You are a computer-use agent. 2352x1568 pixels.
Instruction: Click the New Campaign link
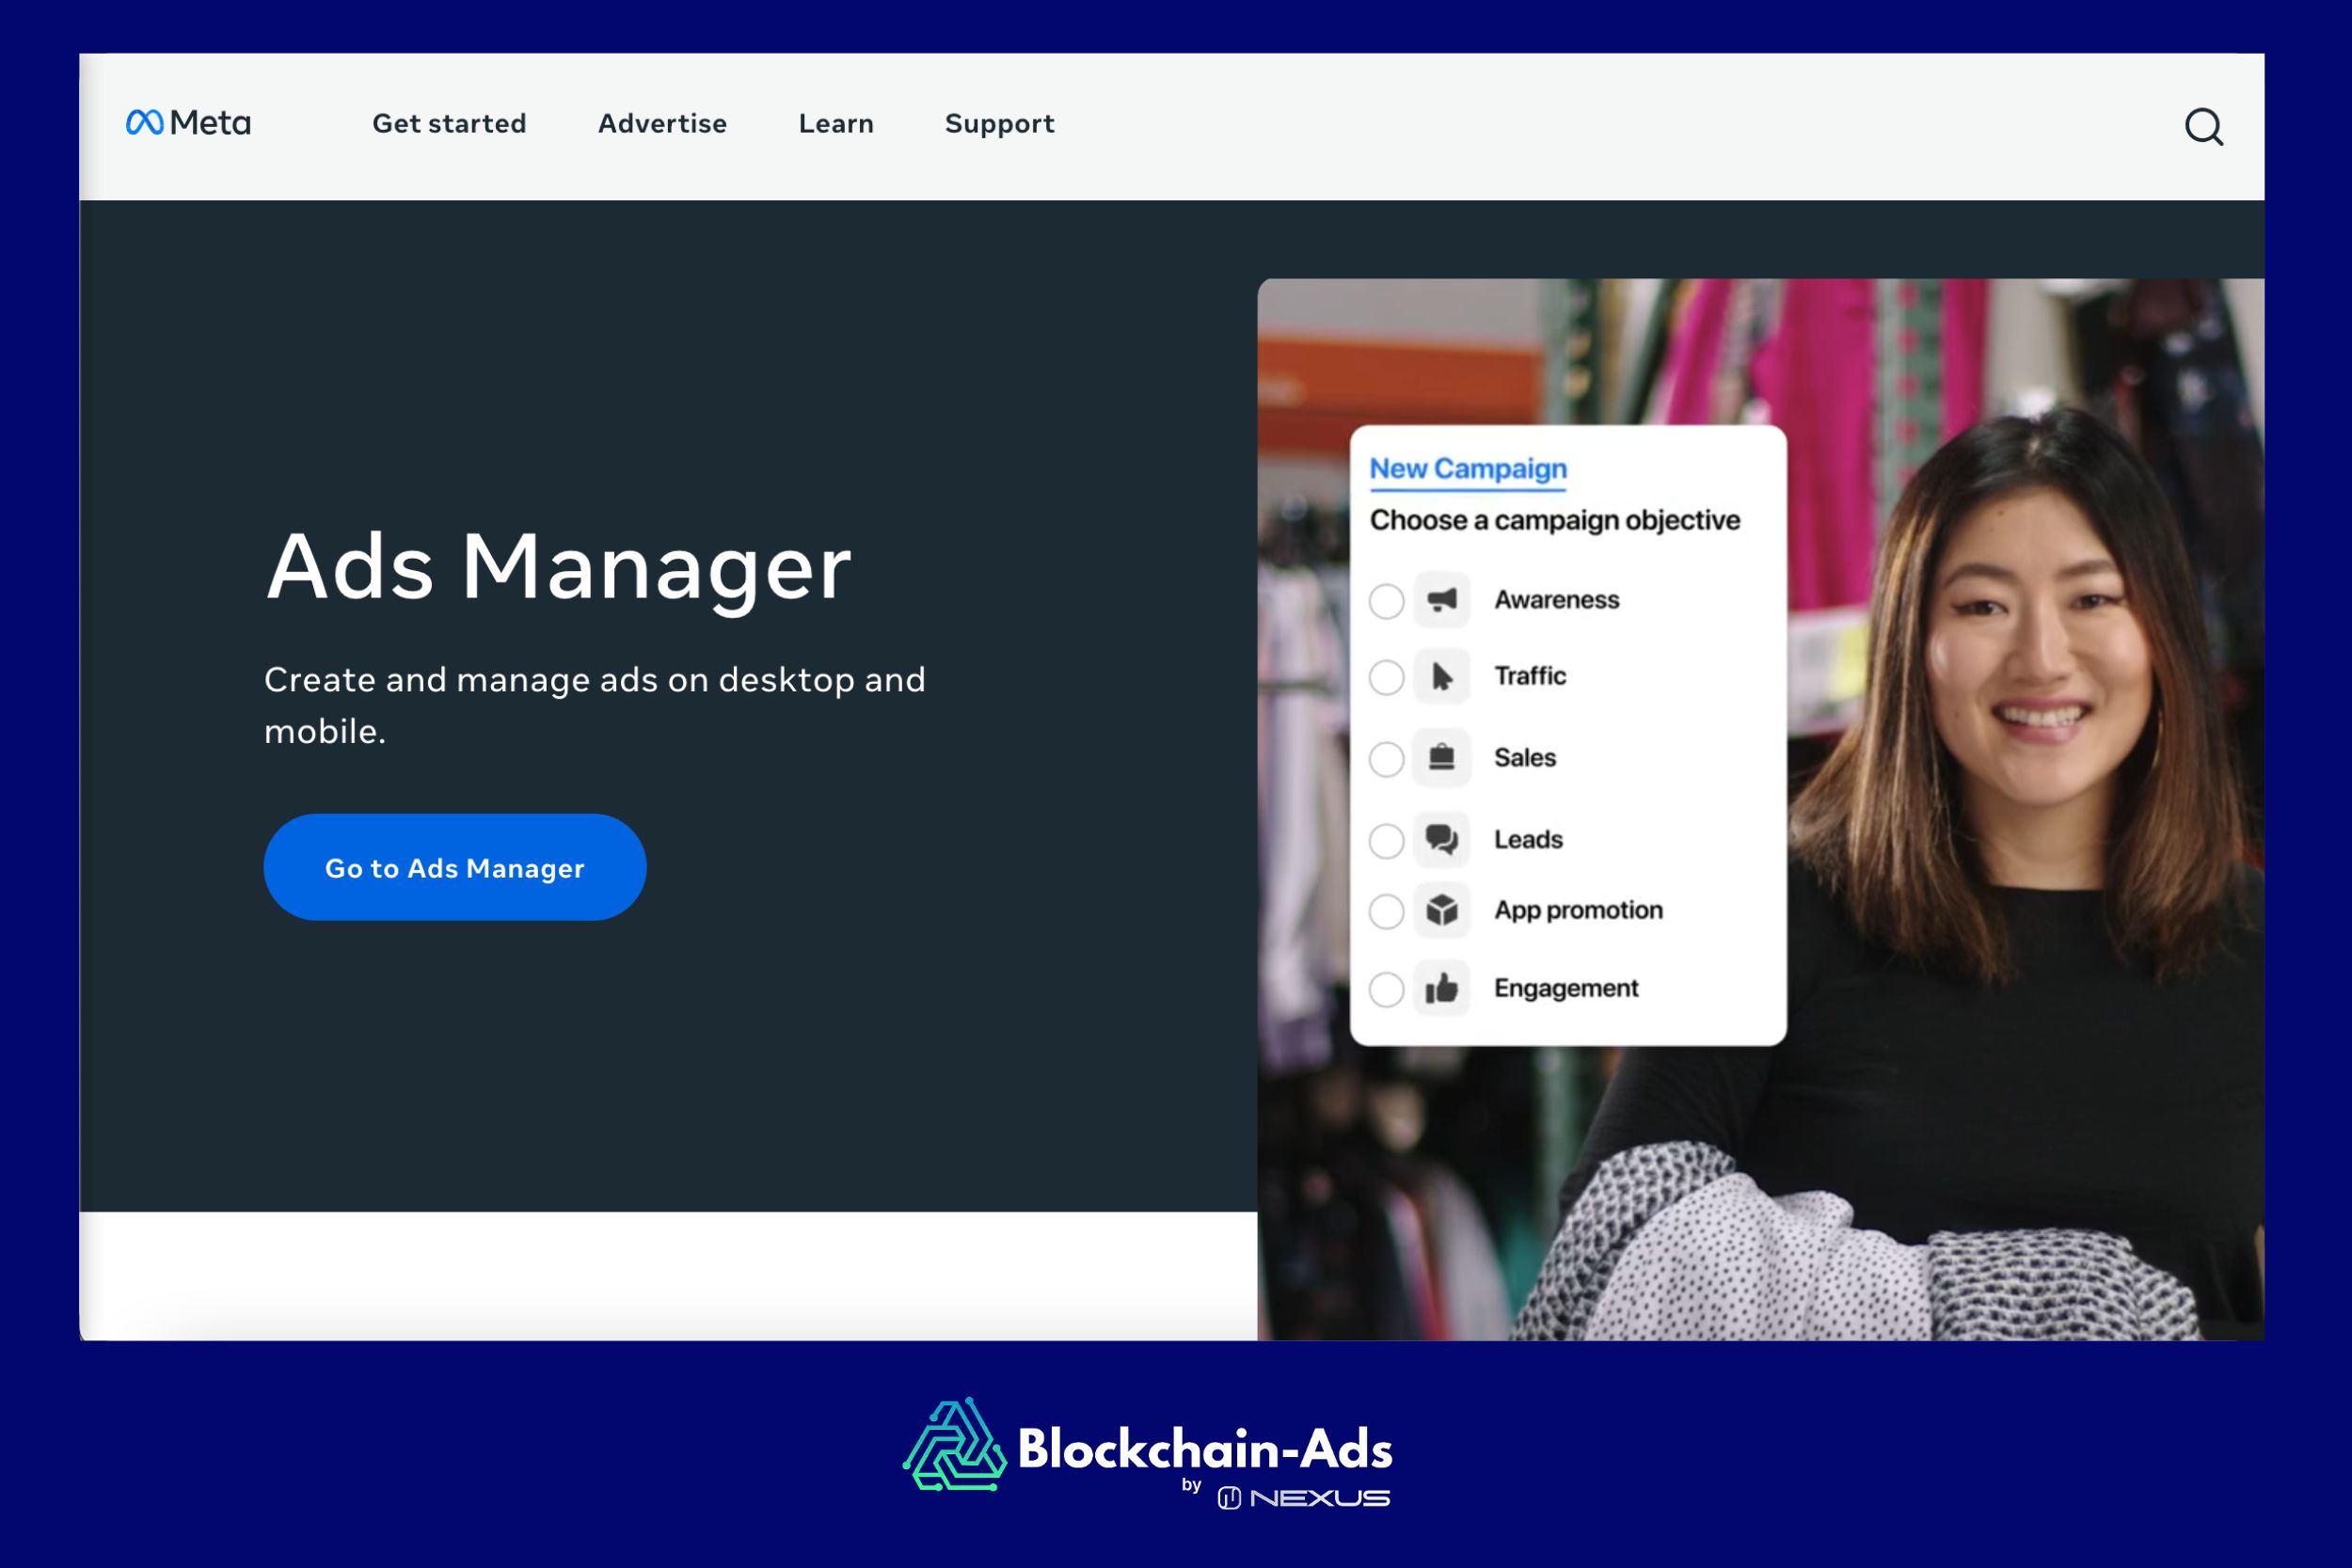coord(1467,469)
